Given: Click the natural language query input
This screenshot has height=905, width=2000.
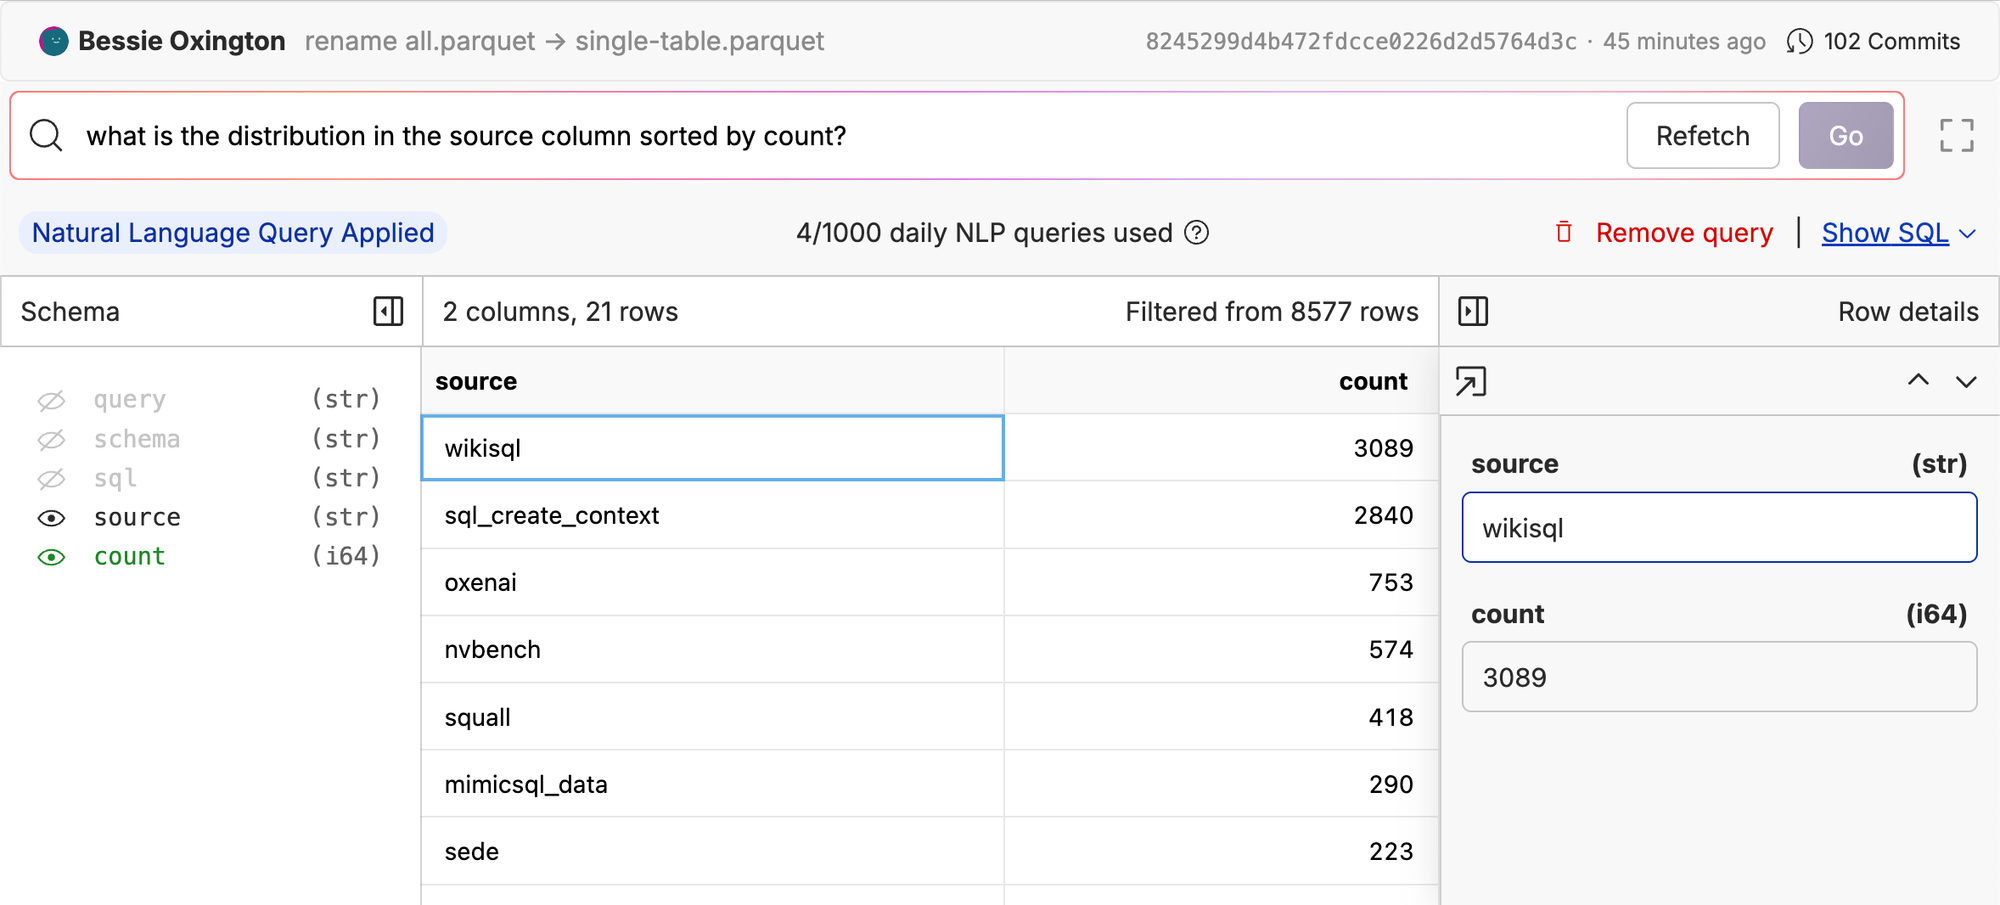Looking at the screenshot, I should [x=840, y=135].
